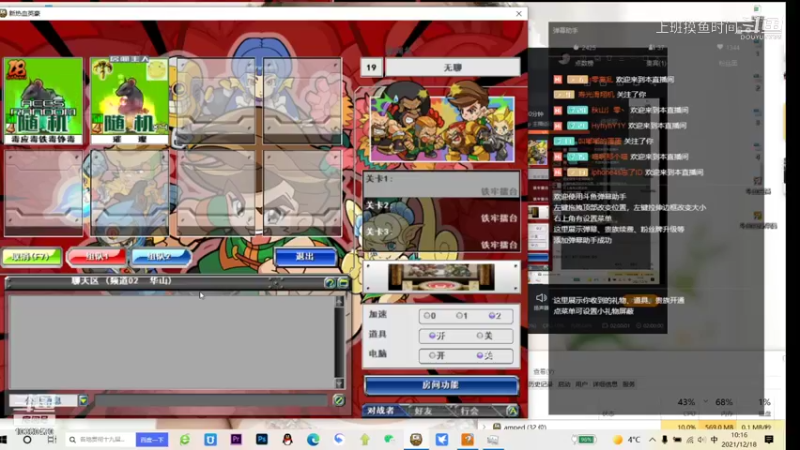Screen dimensions: 800x450
Task: Select stage row 关卡2
Action: tap(441, 212)
